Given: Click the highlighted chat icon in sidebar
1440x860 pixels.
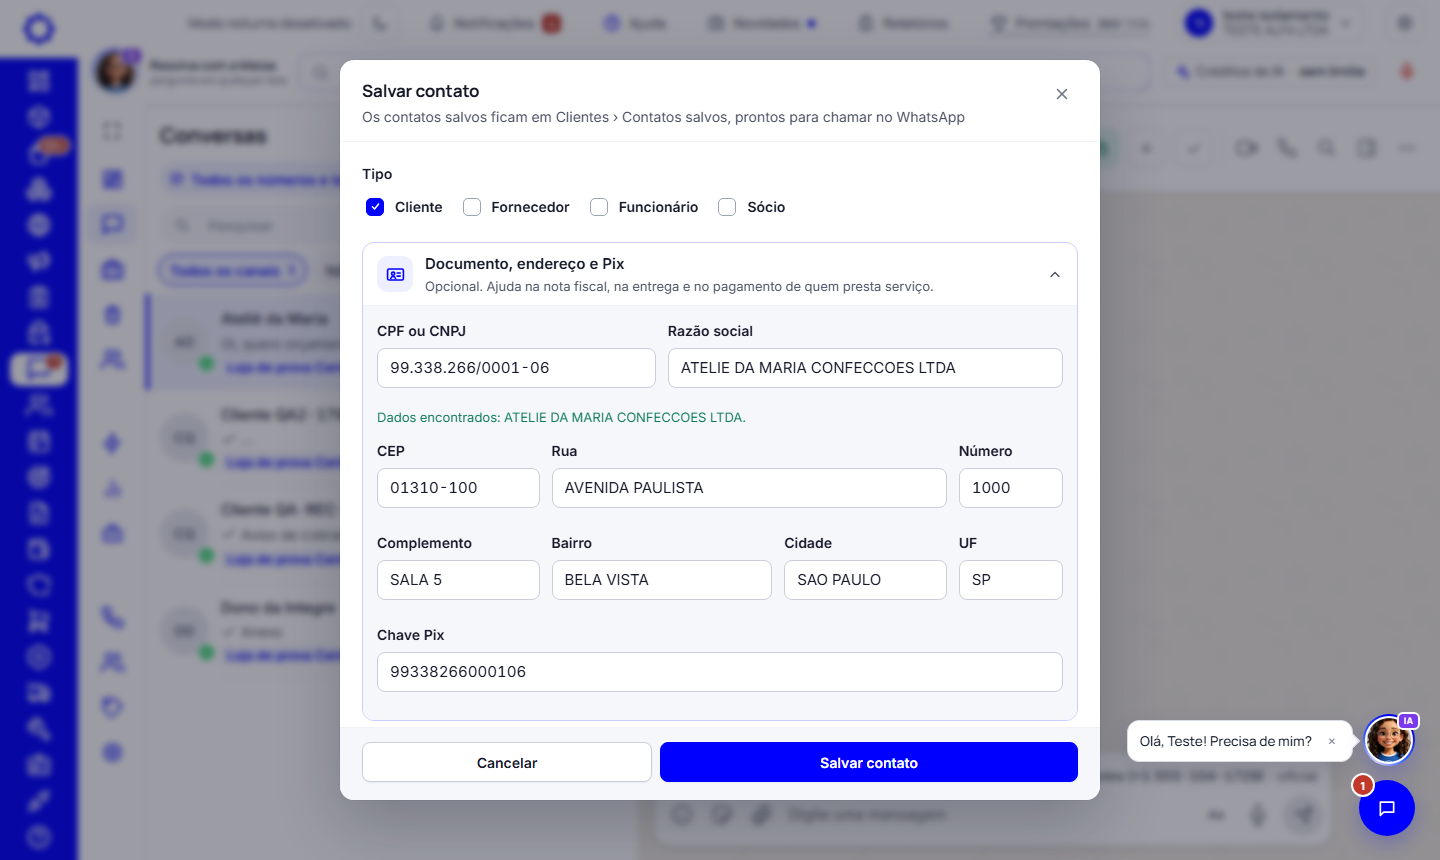Looking at the screenshot, I should 39,369.
